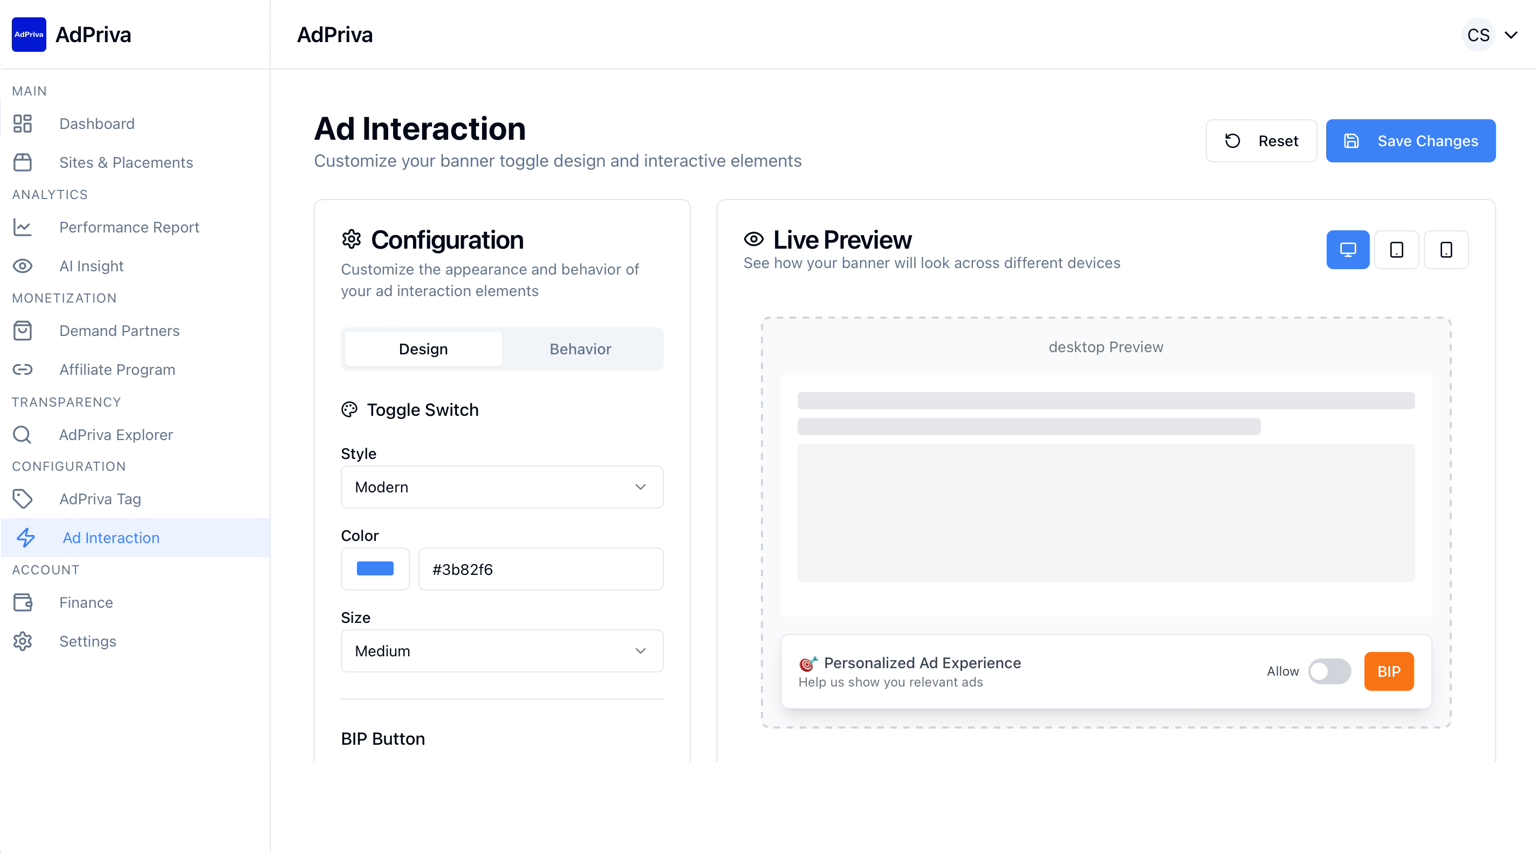Switch preview to desktop view

click(x=1347, y=250)
